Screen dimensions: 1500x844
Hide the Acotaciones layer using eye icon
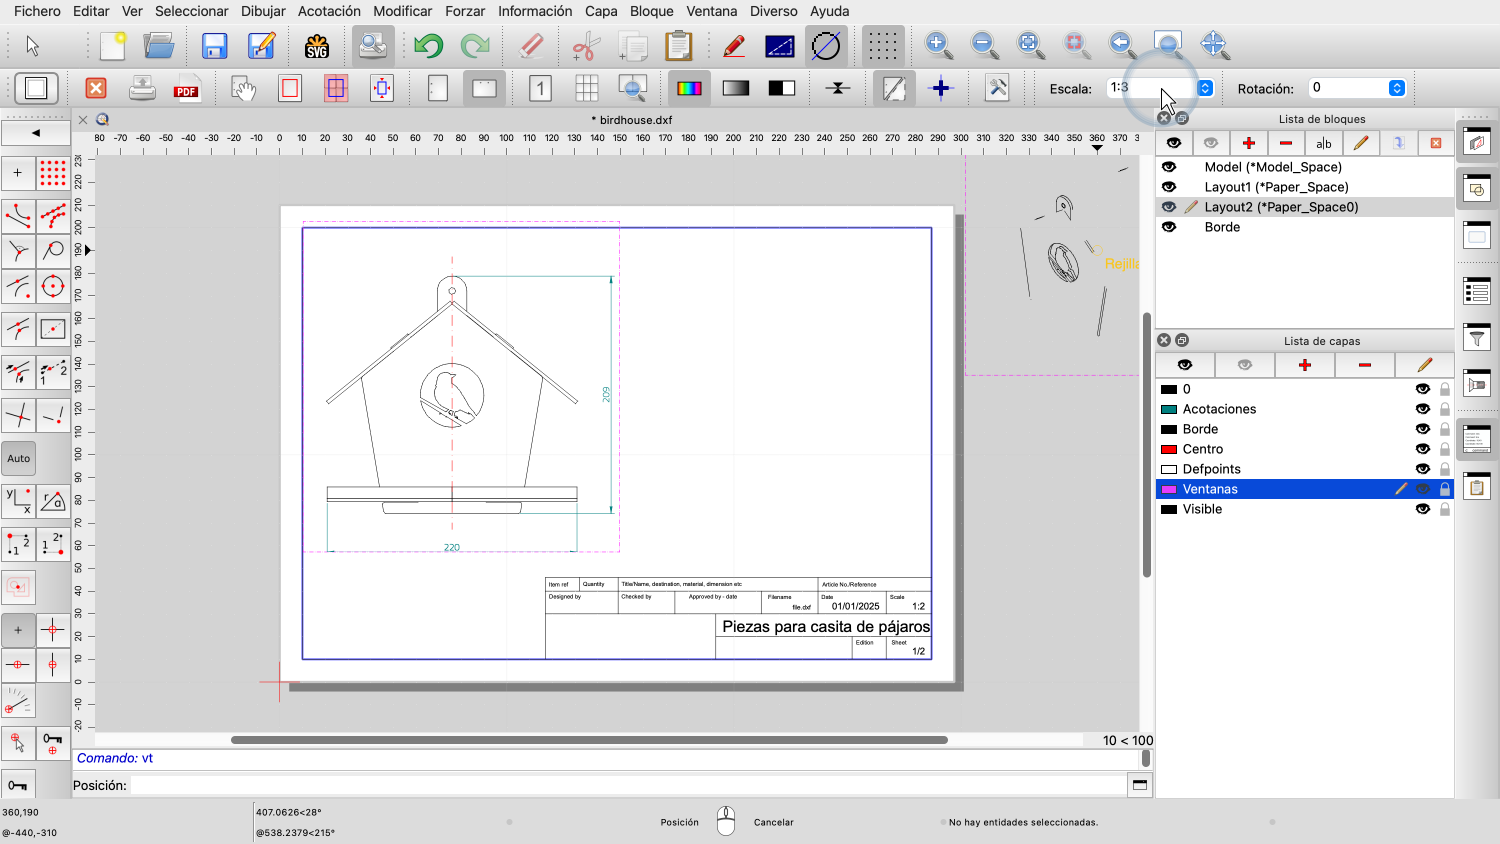click(x=1422, y=409)
